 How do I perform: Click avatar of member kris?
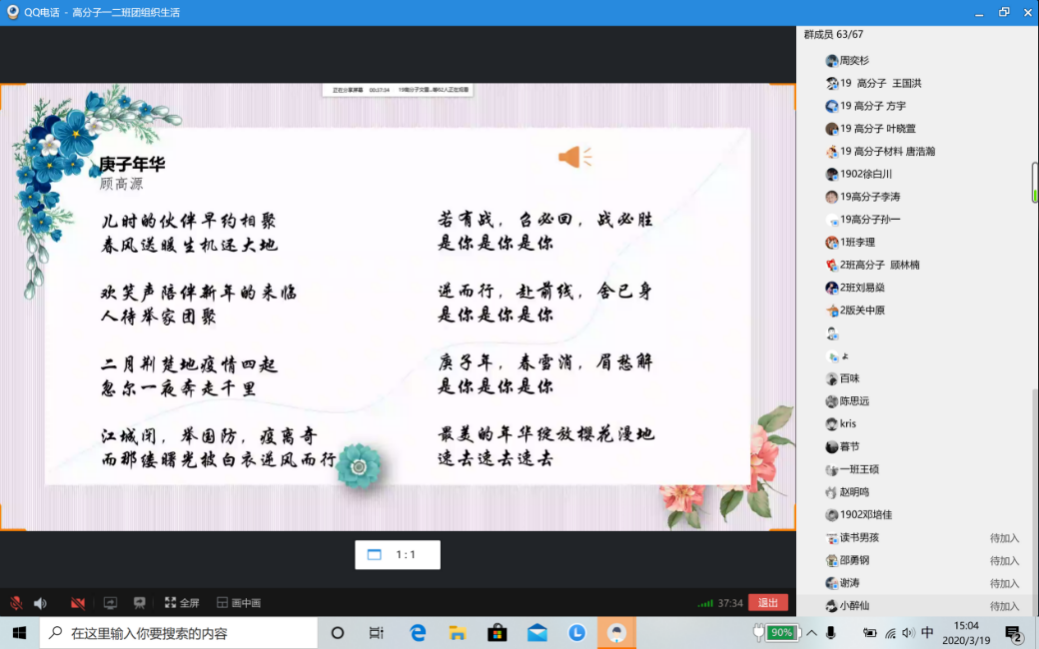[832, 424]
